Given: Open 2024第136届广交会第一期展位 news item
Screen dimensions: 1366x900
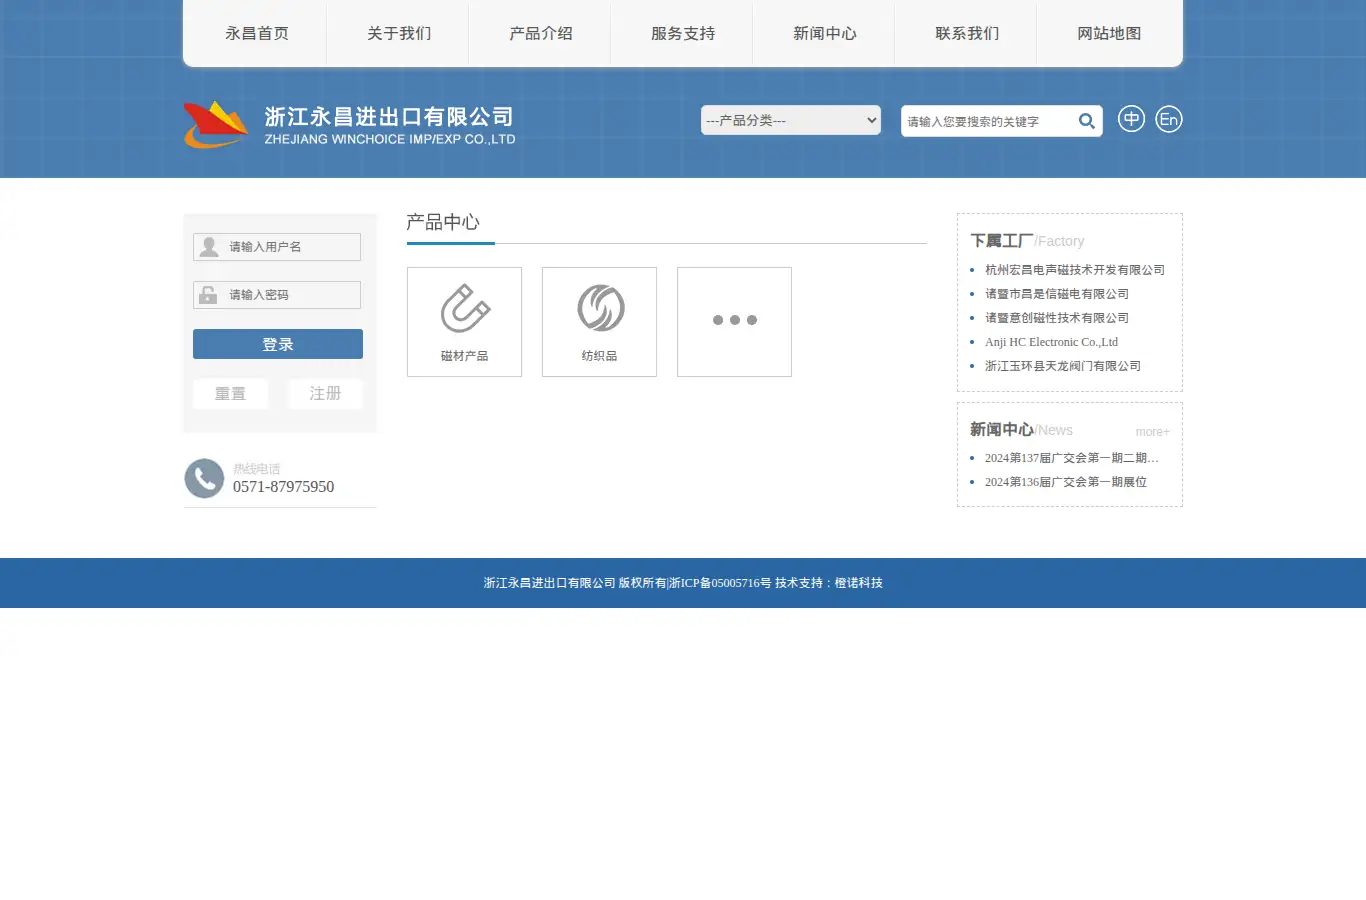Looking at the screenshot, I should (1066, 482).
